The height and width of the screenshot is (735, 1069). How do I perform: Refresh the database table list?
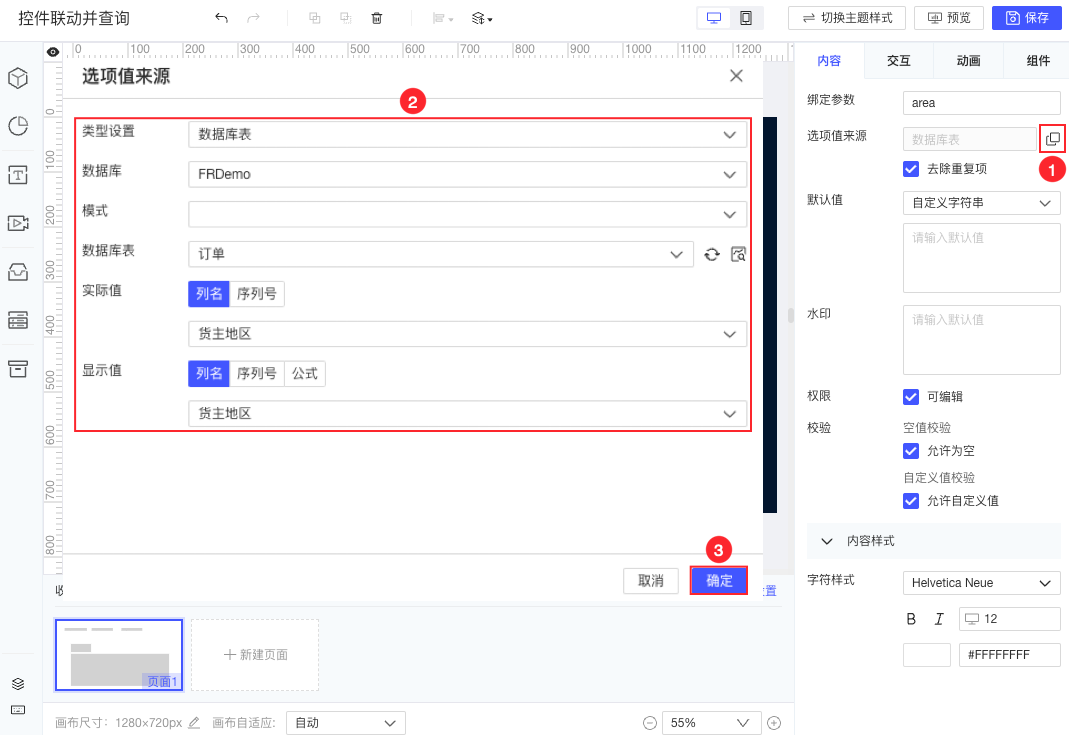coord(712,254)
